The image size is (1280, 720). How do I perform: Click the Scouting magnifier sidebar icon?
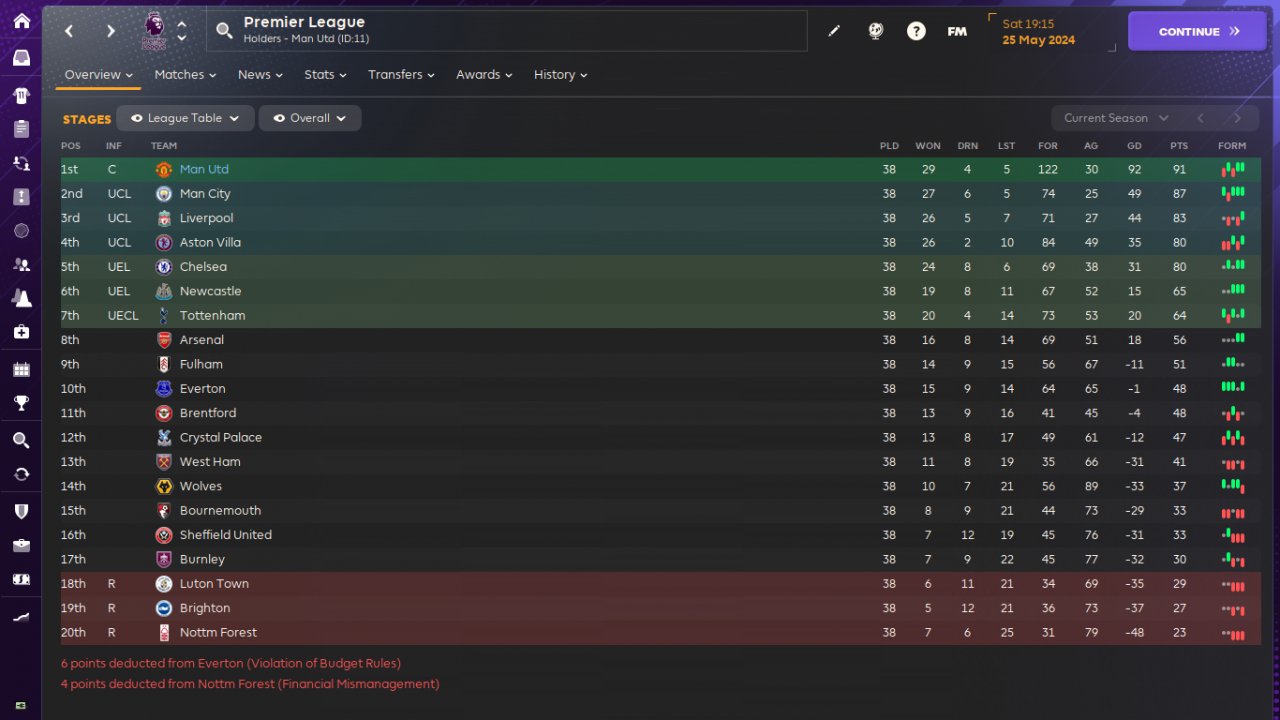(x=21, y=440)
